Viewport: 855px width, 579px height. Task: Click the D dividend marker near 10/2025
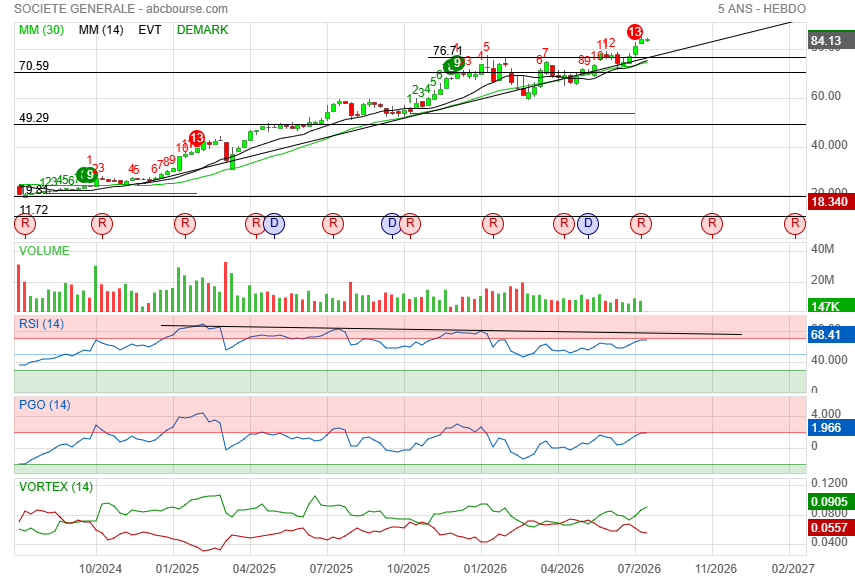392,224
